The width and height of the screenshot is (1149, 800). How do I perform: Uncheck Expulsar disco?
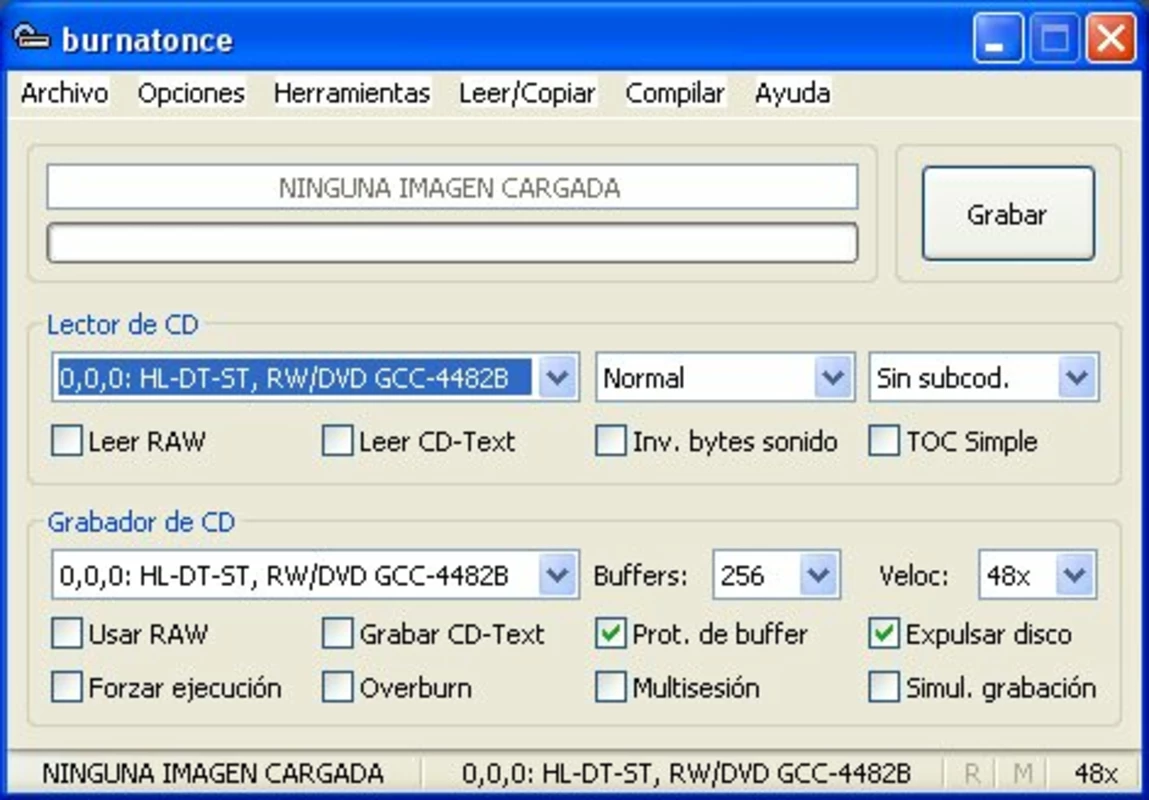tap(884, 634)
